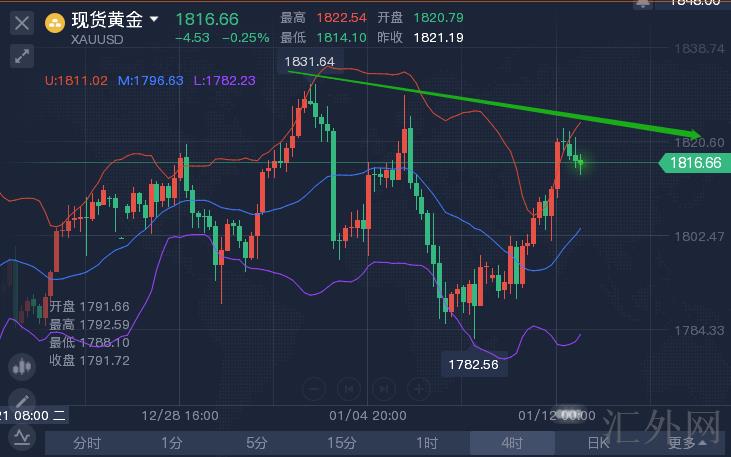The height and width of the screenshot is (457, 731).
Task: Close the chart with the X icon
Action: 21,21
